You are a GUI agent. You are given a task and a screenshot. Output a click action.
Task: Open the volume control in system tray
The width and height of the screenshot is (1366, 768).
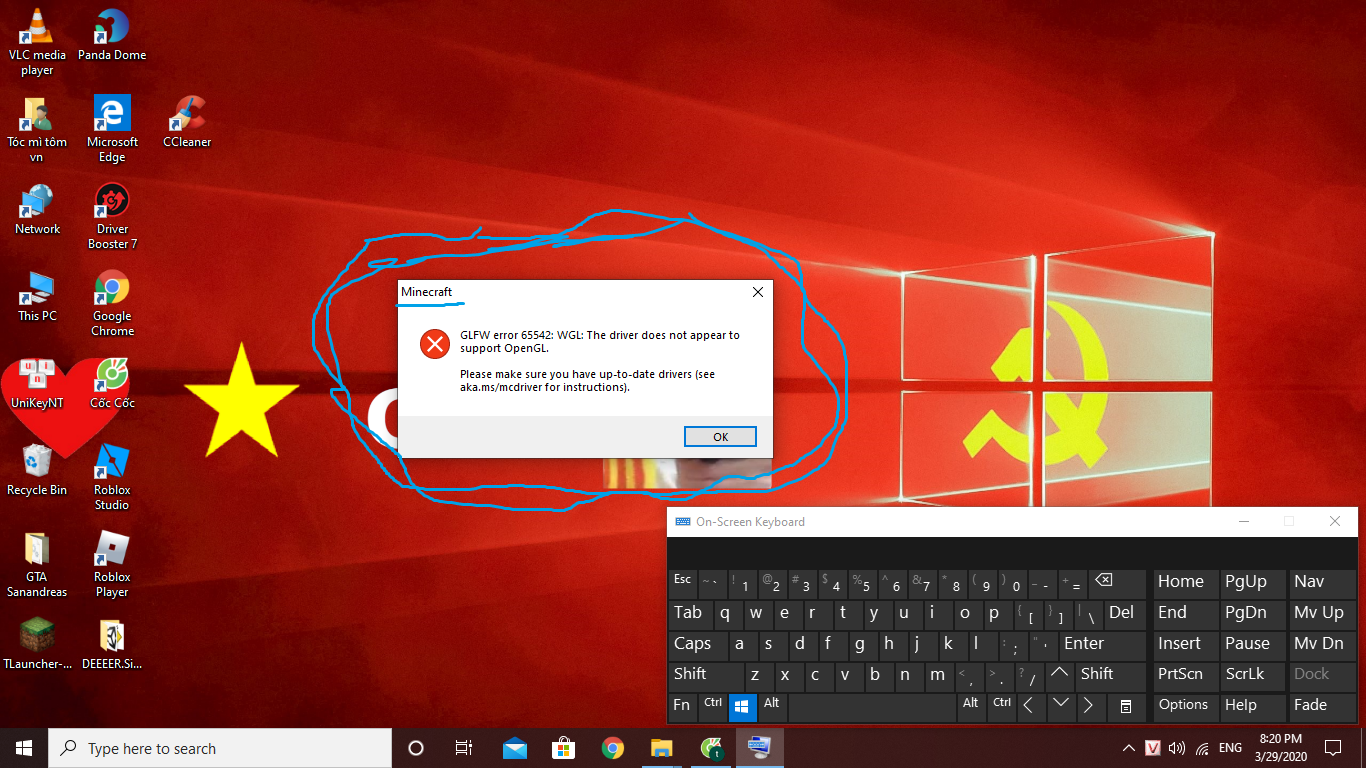tap(1177, 748)
